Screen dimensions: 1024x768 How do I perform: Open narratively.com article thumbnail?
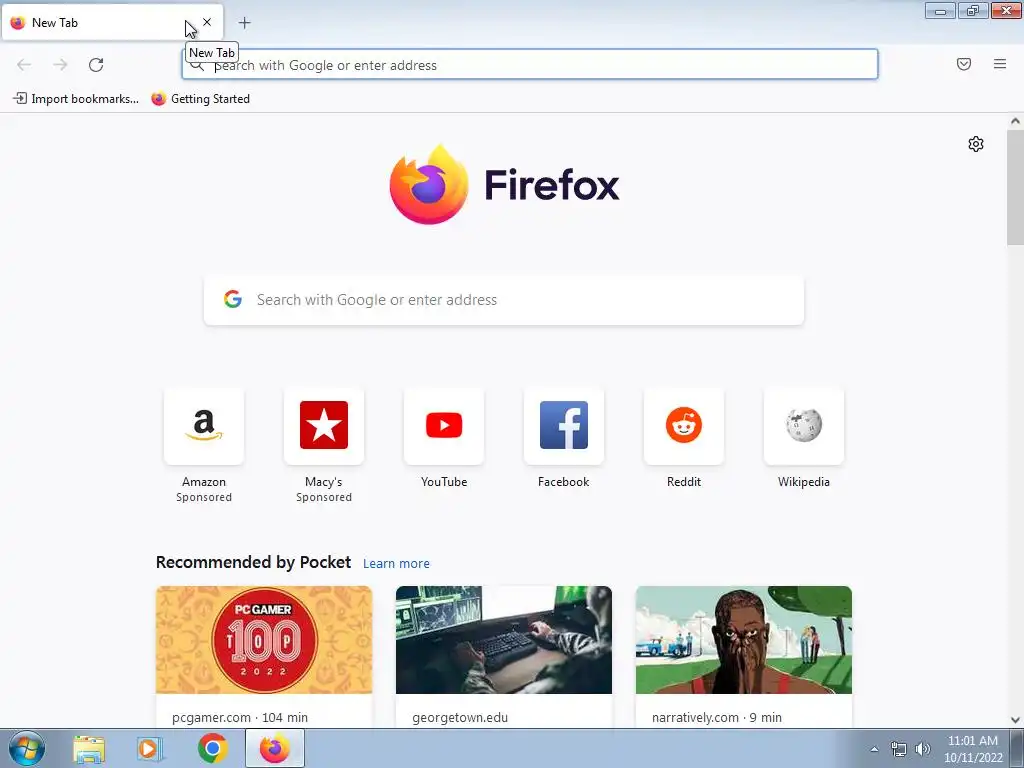(744, 640)
